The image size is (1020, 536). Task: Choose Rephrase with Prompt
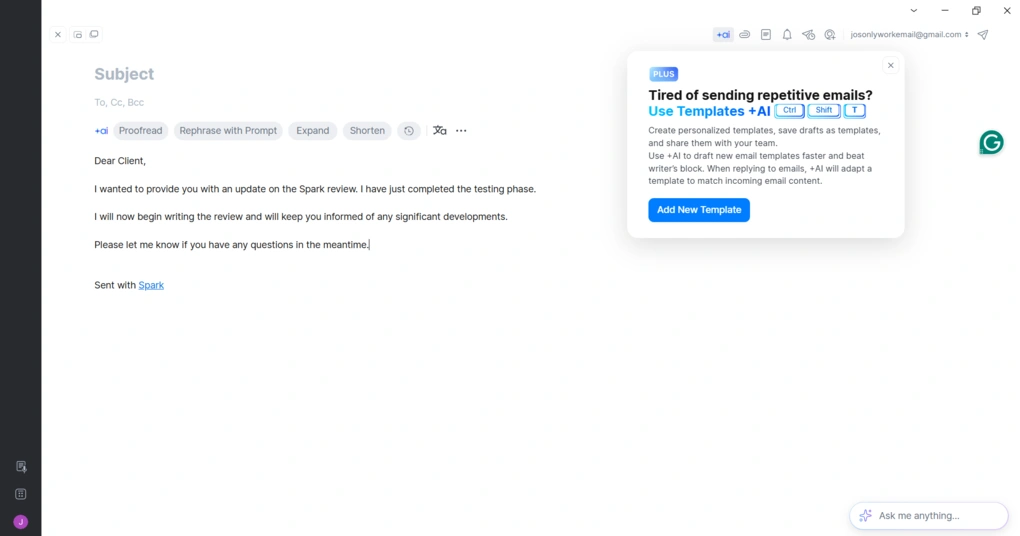click(x=228, y=131)
